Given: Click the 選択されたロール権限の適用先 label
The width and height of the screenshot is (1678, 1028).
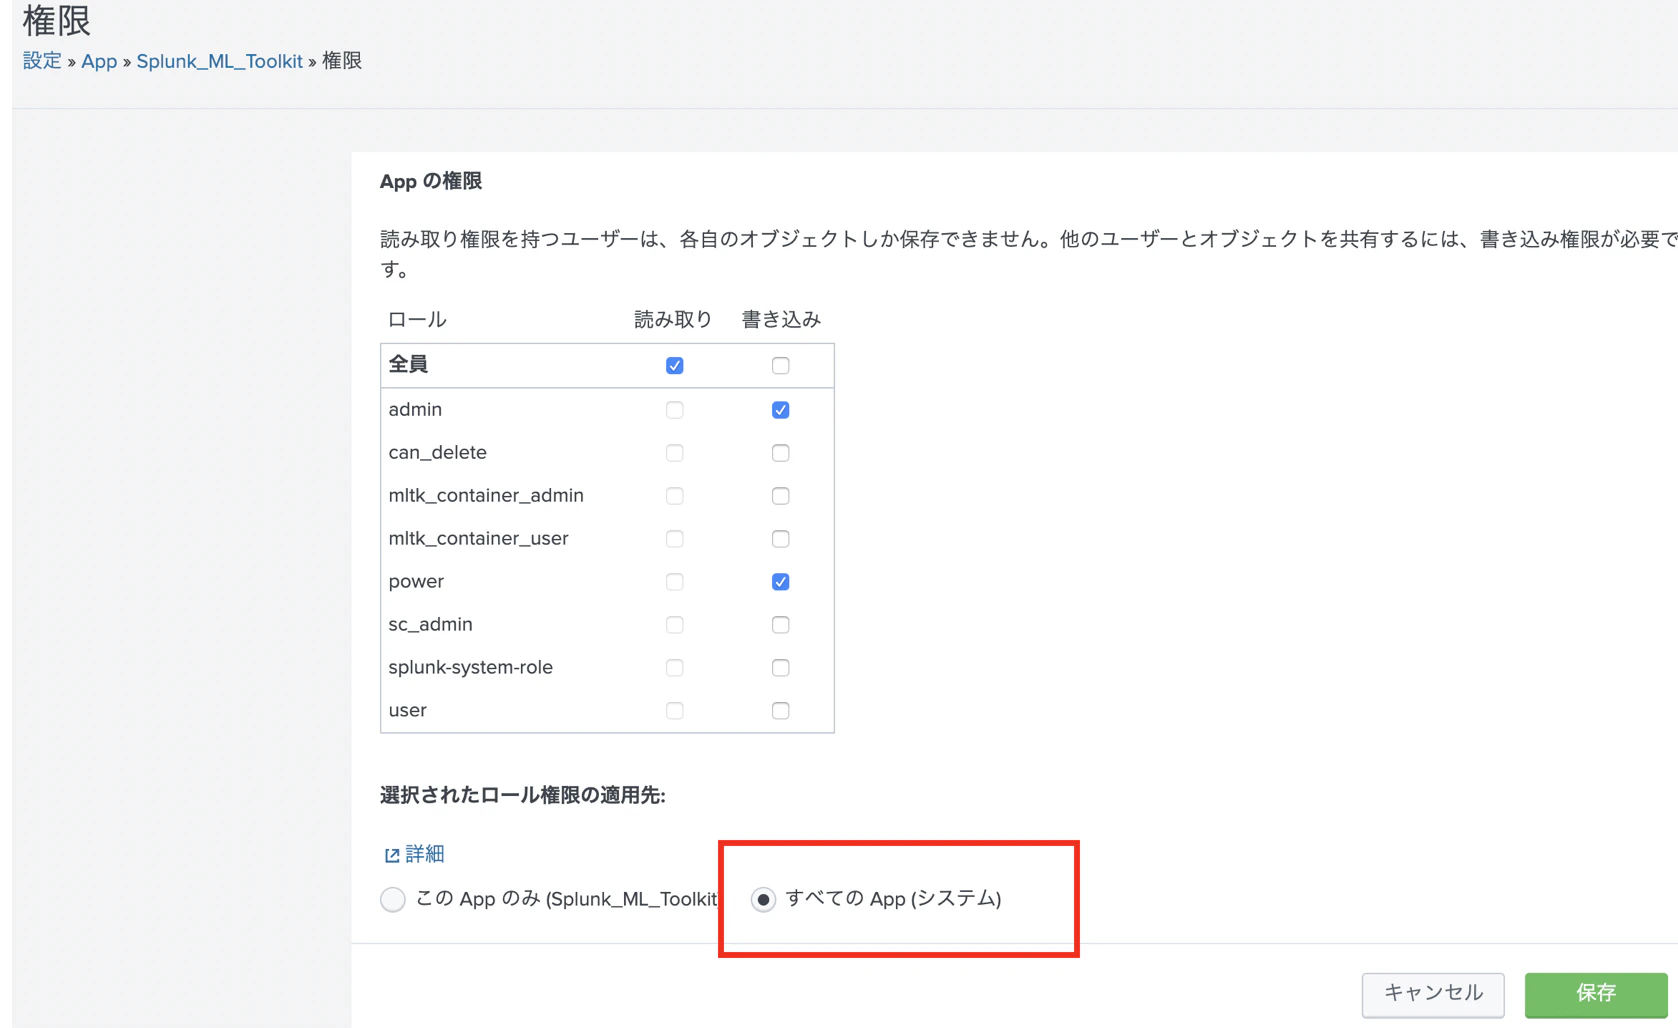Looking at the screenshot, I should 522,796.
